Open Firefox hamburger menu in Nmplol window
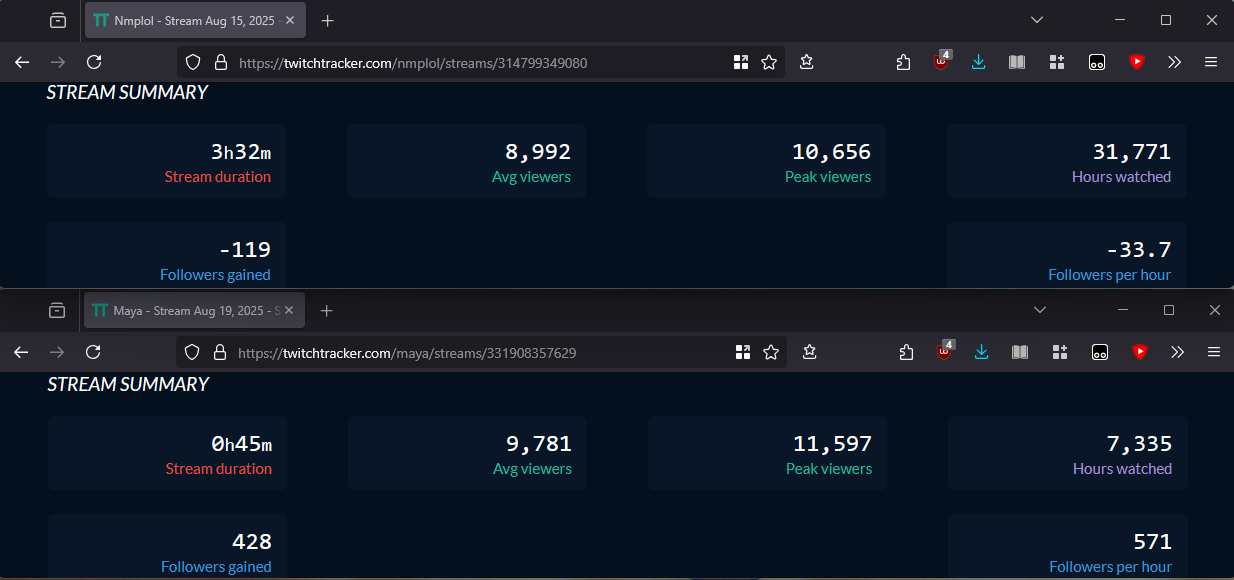Image resolution: width=1234 pixels, height=580 pixels. tap(1211, 62)
